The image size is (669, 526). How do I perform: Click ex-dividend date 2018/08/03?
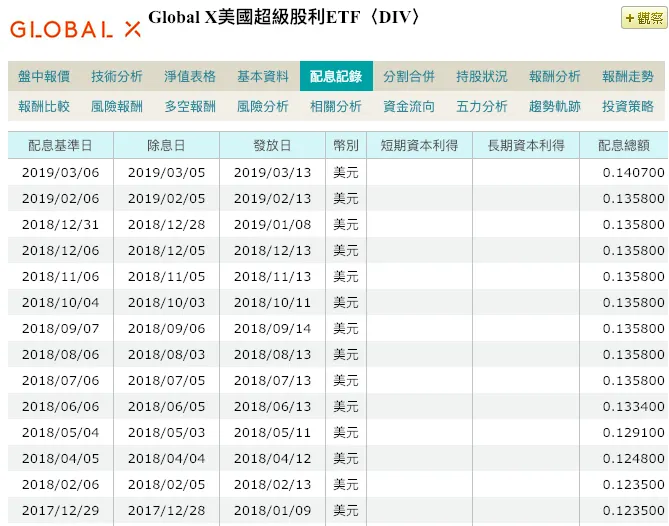(166, 355)
